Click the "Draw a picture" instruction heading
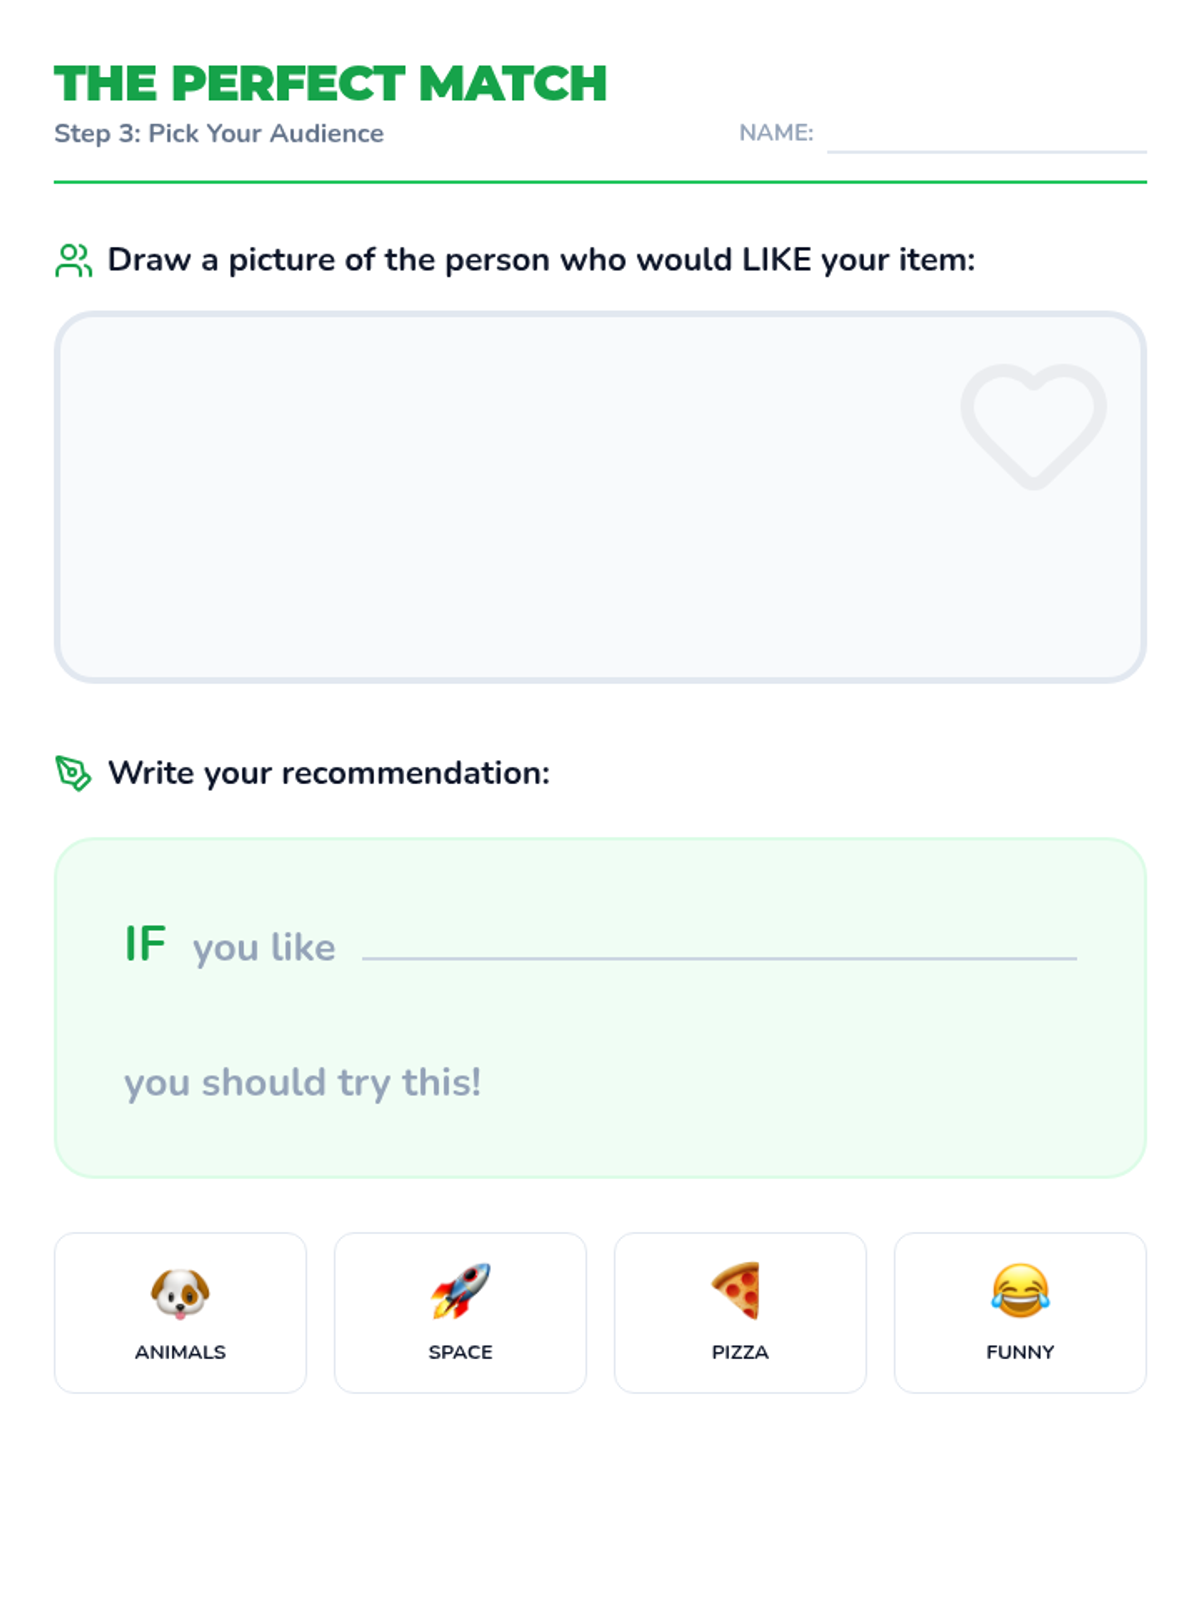This screenshot has height=1600, width=1200. click(541, 260)
